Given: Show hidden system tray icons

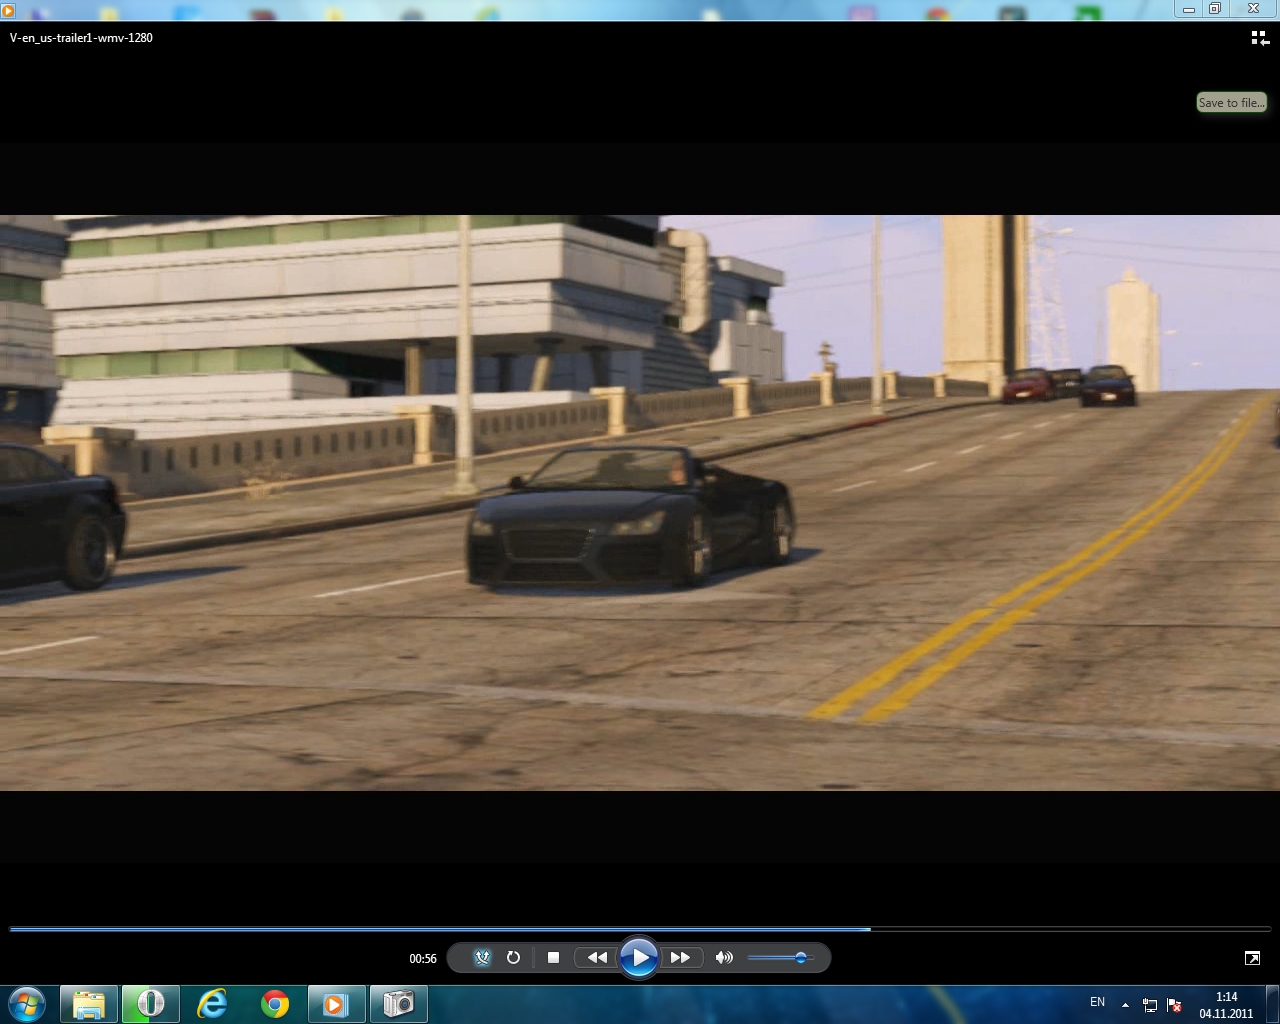Looking at the screenshot, I should click(1126, 1005).
